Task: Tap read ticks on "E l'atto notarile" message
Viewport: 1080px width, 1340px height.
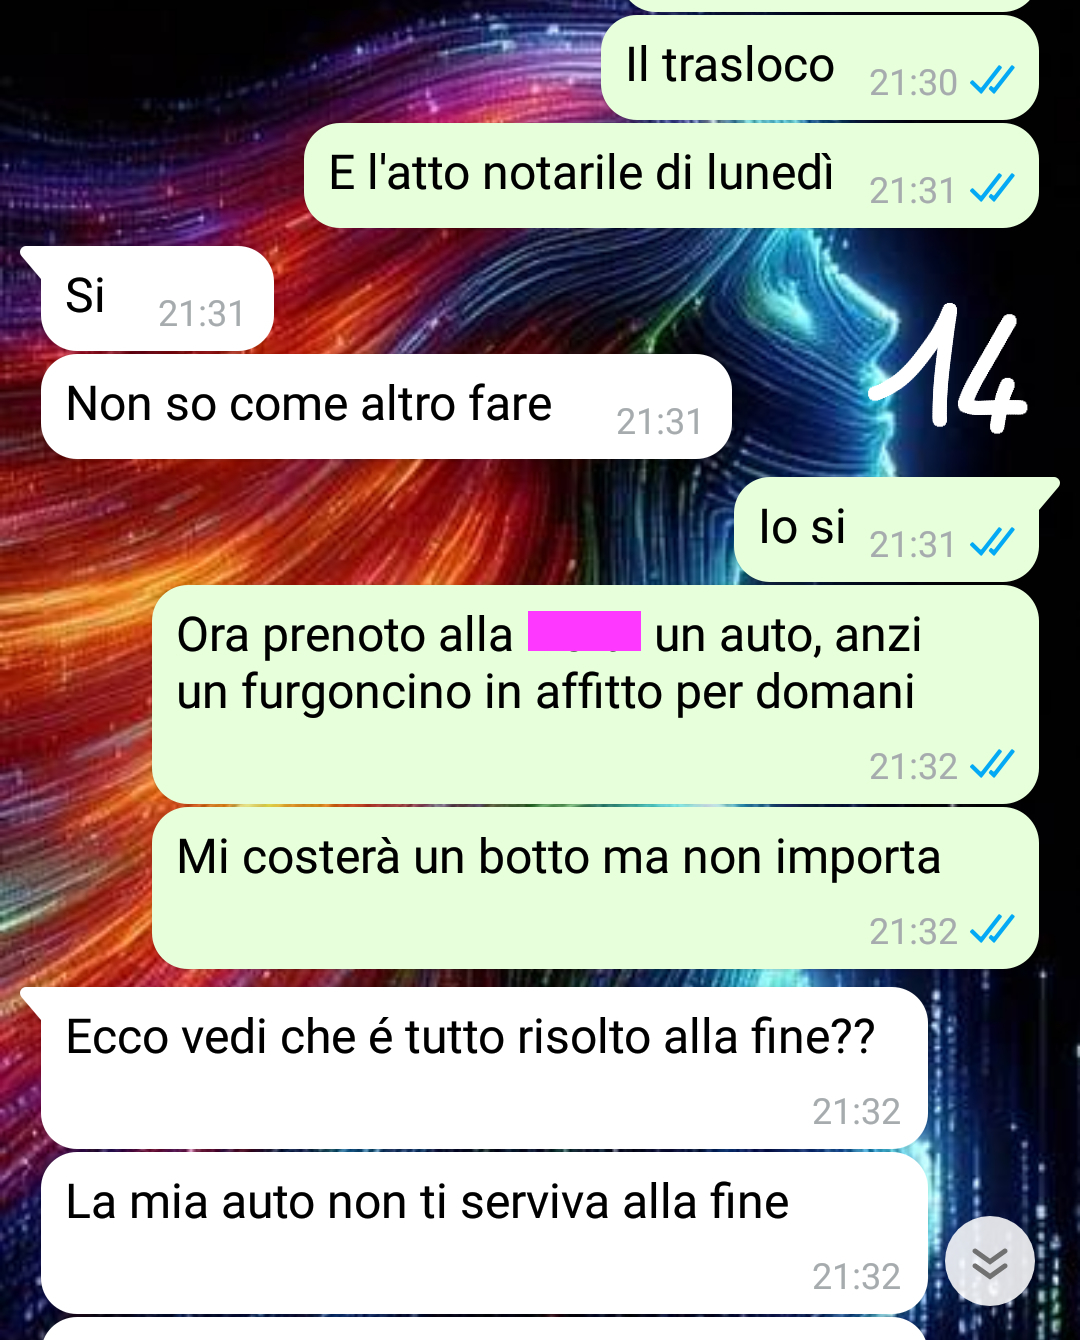Action: [x=992, y=188]
